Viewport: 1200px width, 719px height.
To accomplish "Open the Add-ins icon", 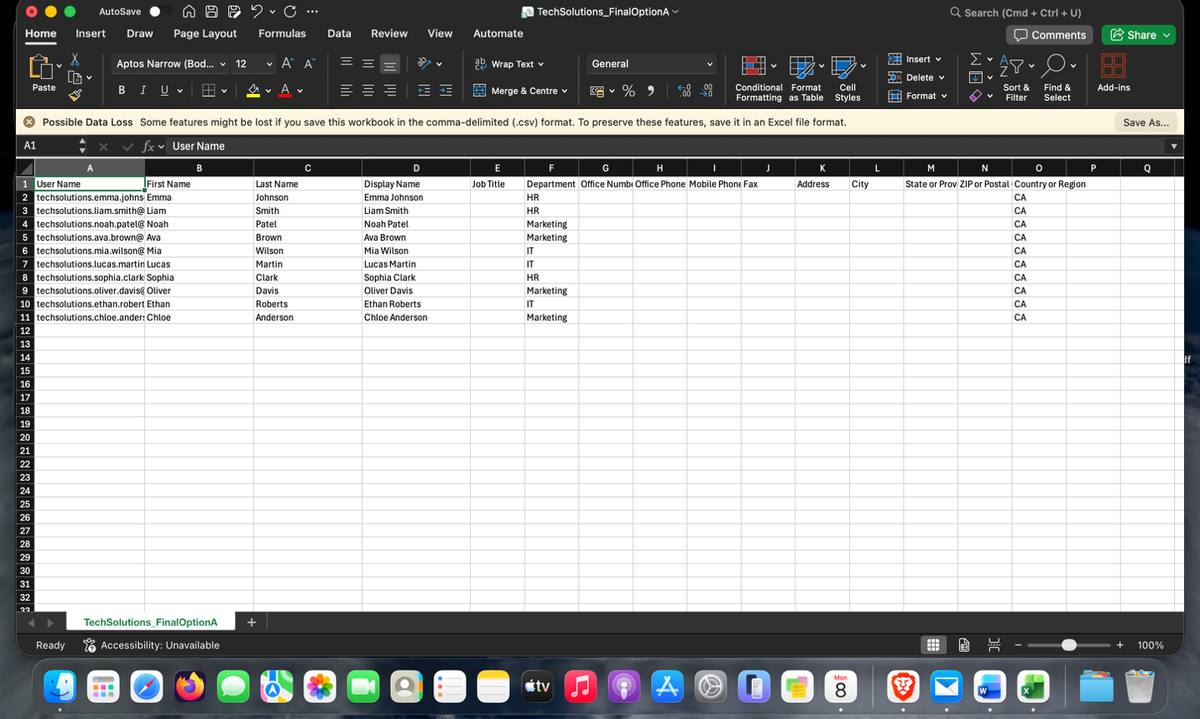I will [1113, 66].
